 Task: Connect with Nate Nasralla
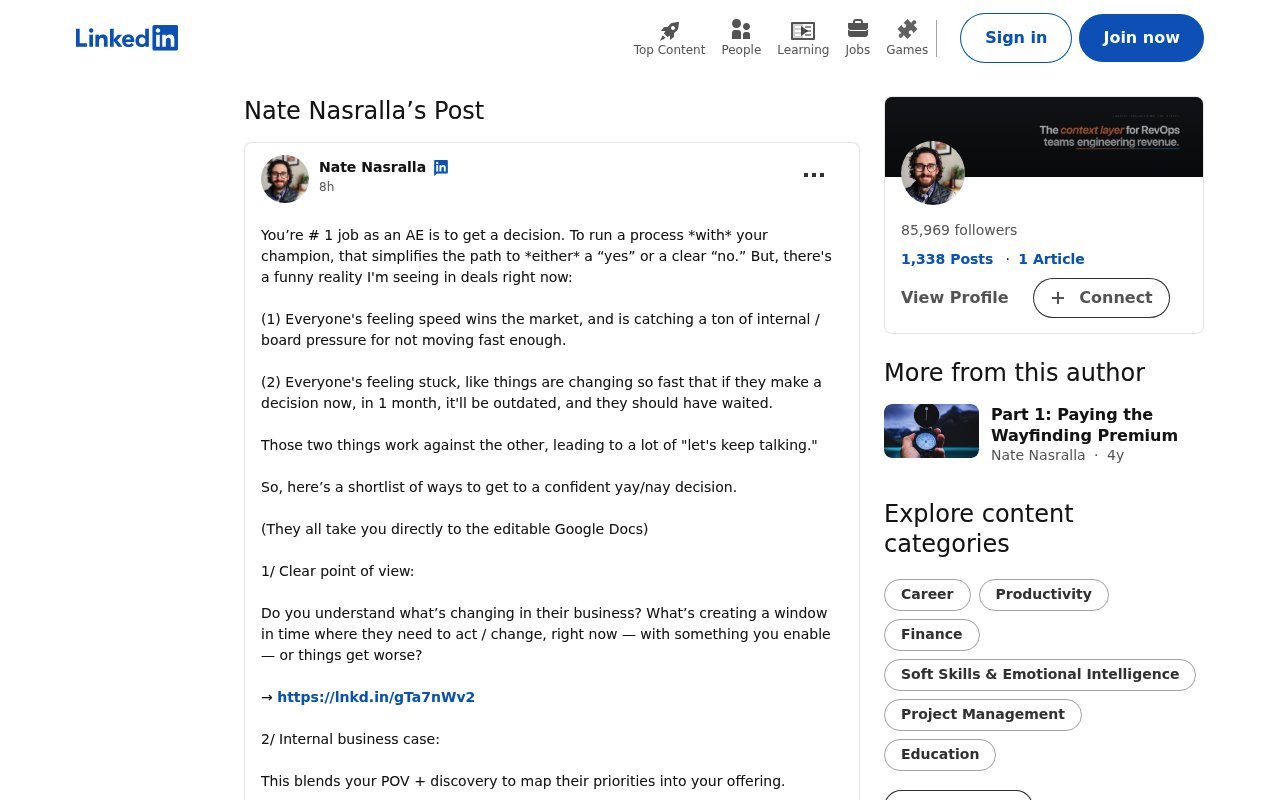[x=1101, y=298]
